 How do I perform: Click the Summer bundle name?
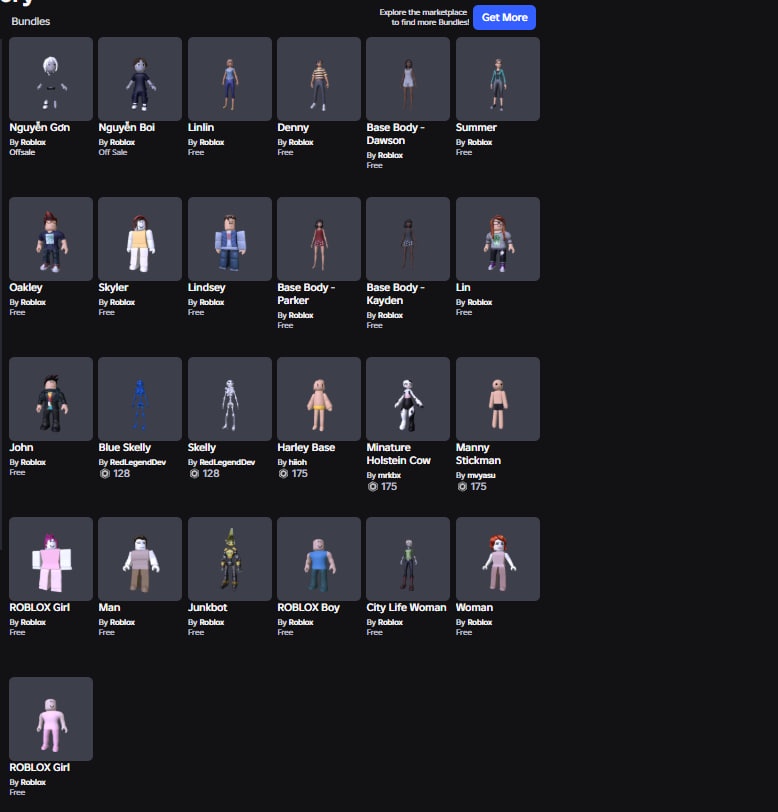pyautogui.click(x=476, y=127)
